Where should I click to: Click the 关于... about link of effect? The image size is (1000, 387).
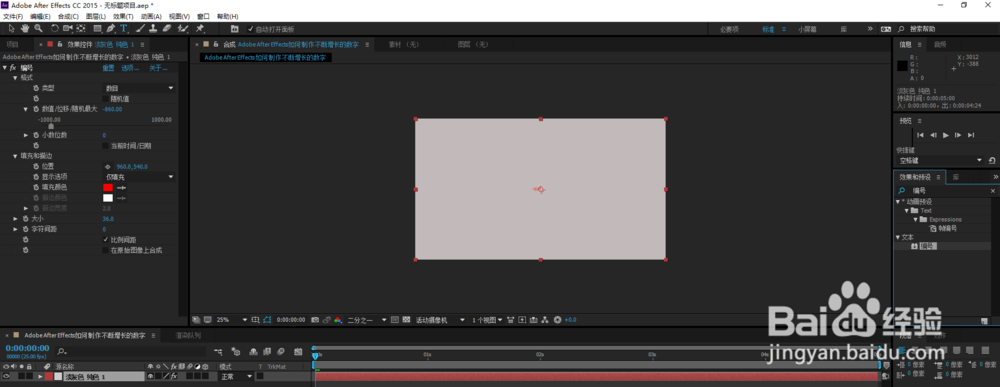tap(158, 68)
